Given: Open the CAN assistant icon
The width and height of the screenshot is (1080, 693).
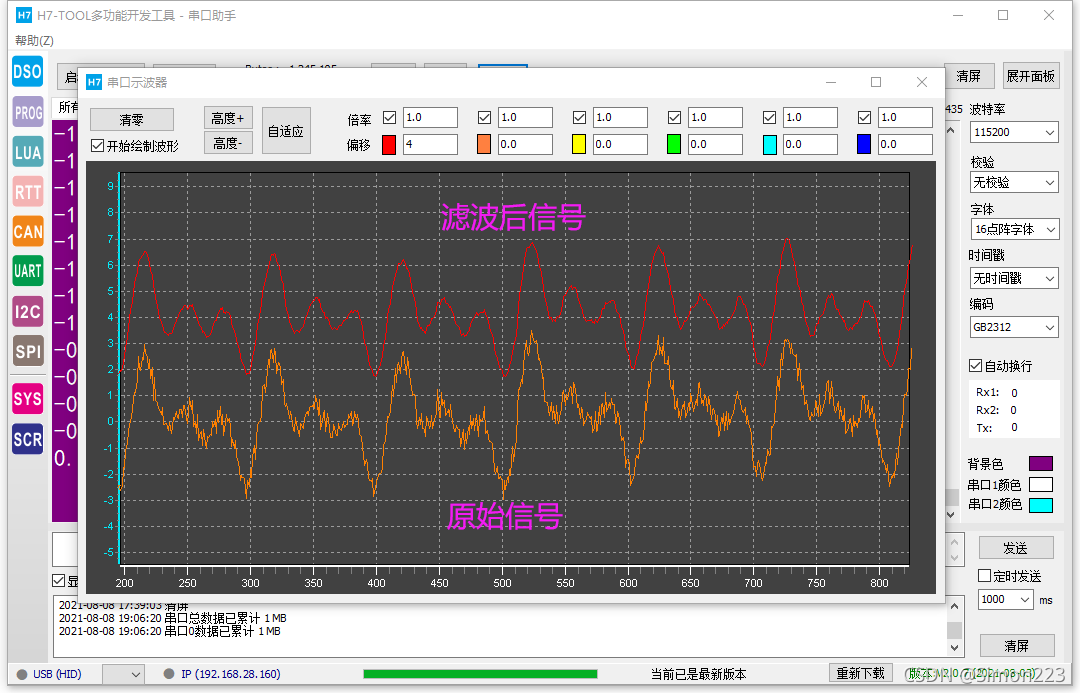Looking at the screenshot, I should [28, 231].
